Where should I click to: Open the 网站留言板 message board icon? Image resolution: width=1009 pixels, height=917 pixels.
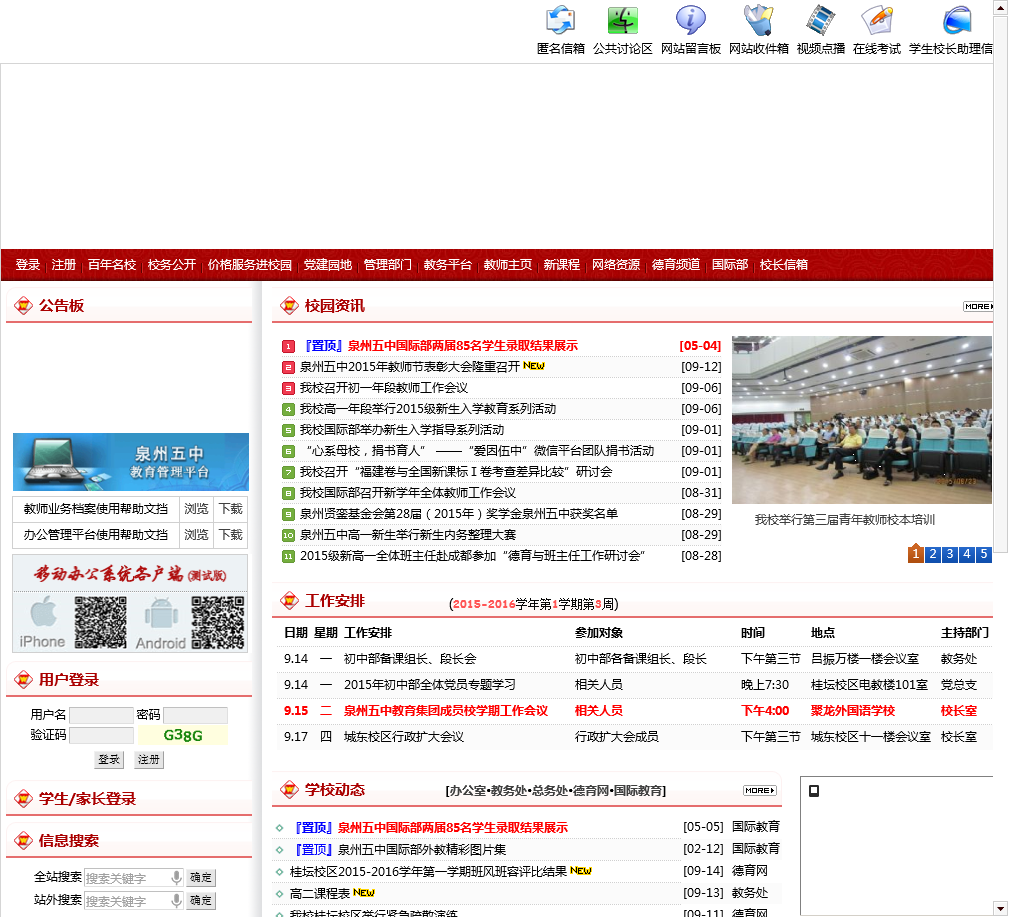tap(690, 20)
